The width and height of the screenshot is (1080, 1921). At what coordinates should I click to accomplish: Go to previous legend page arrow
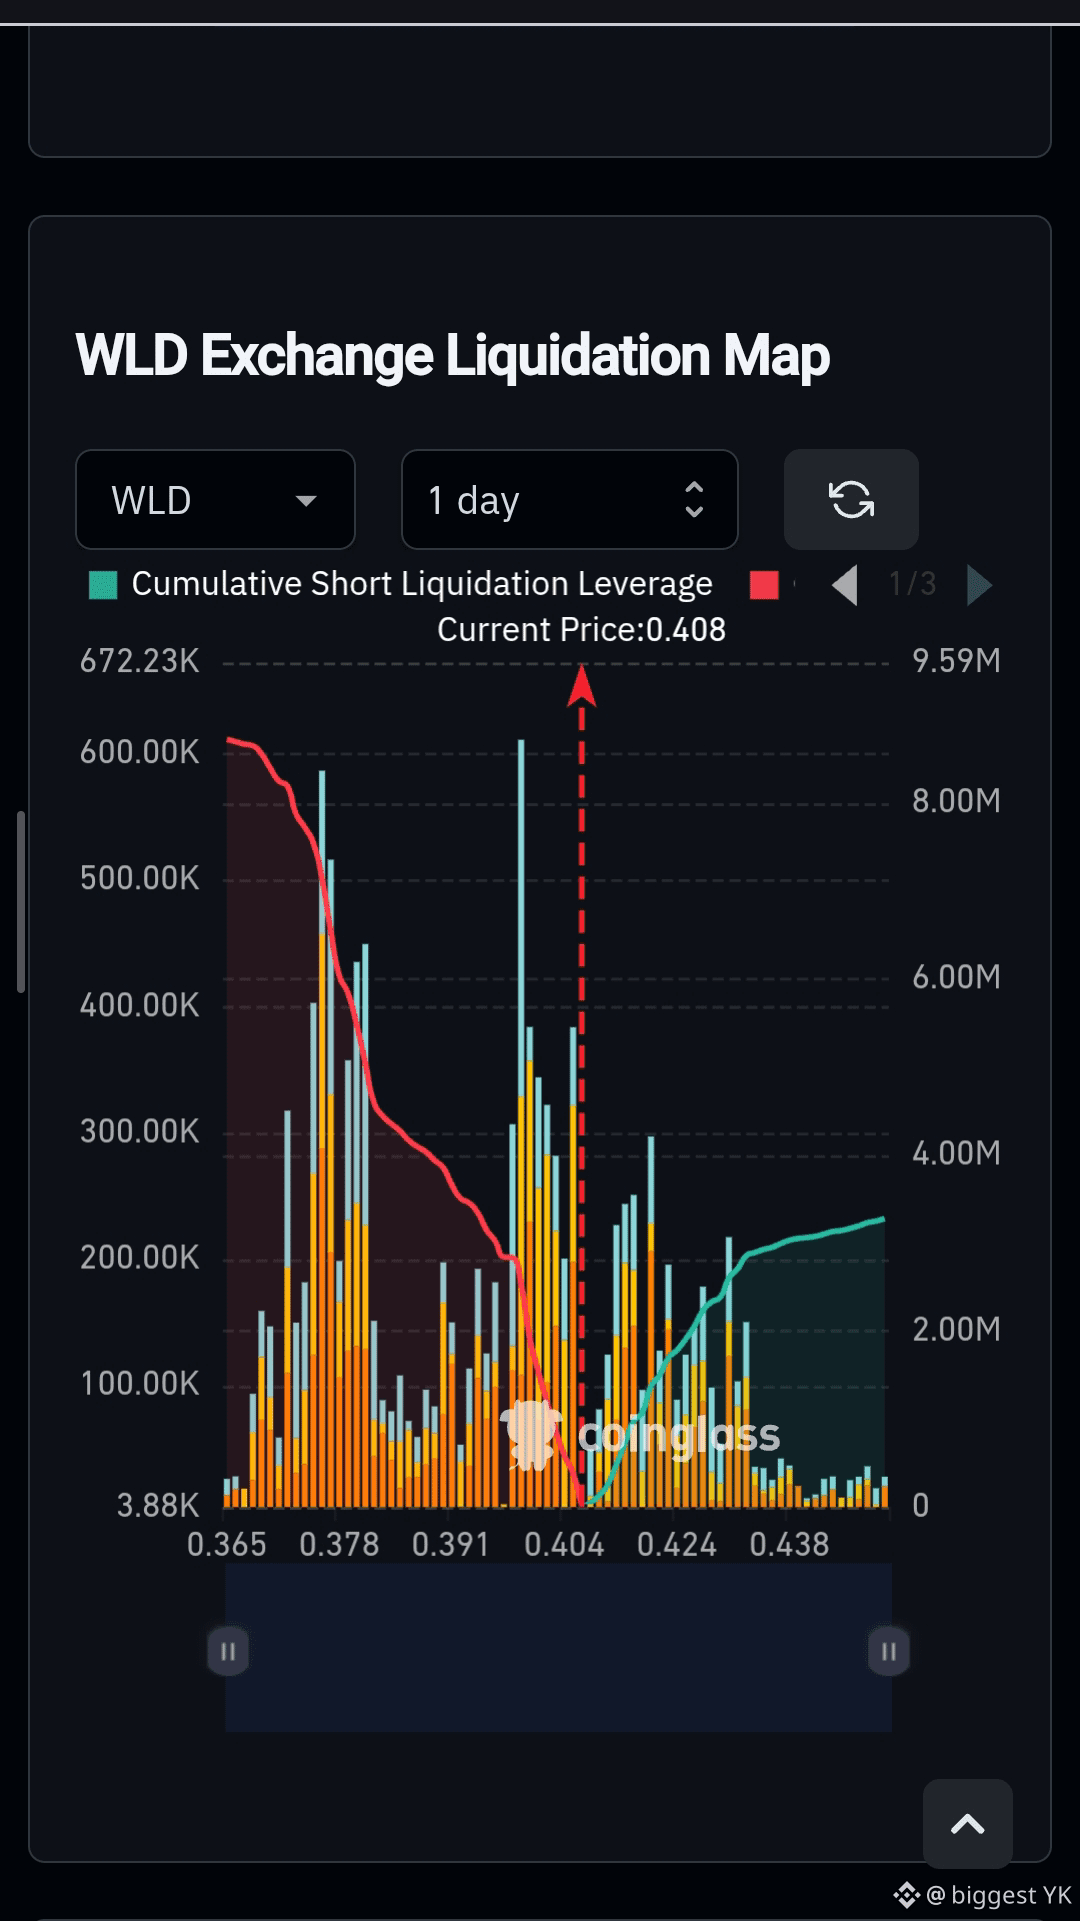pyautogui.click(x=845, y=585)
